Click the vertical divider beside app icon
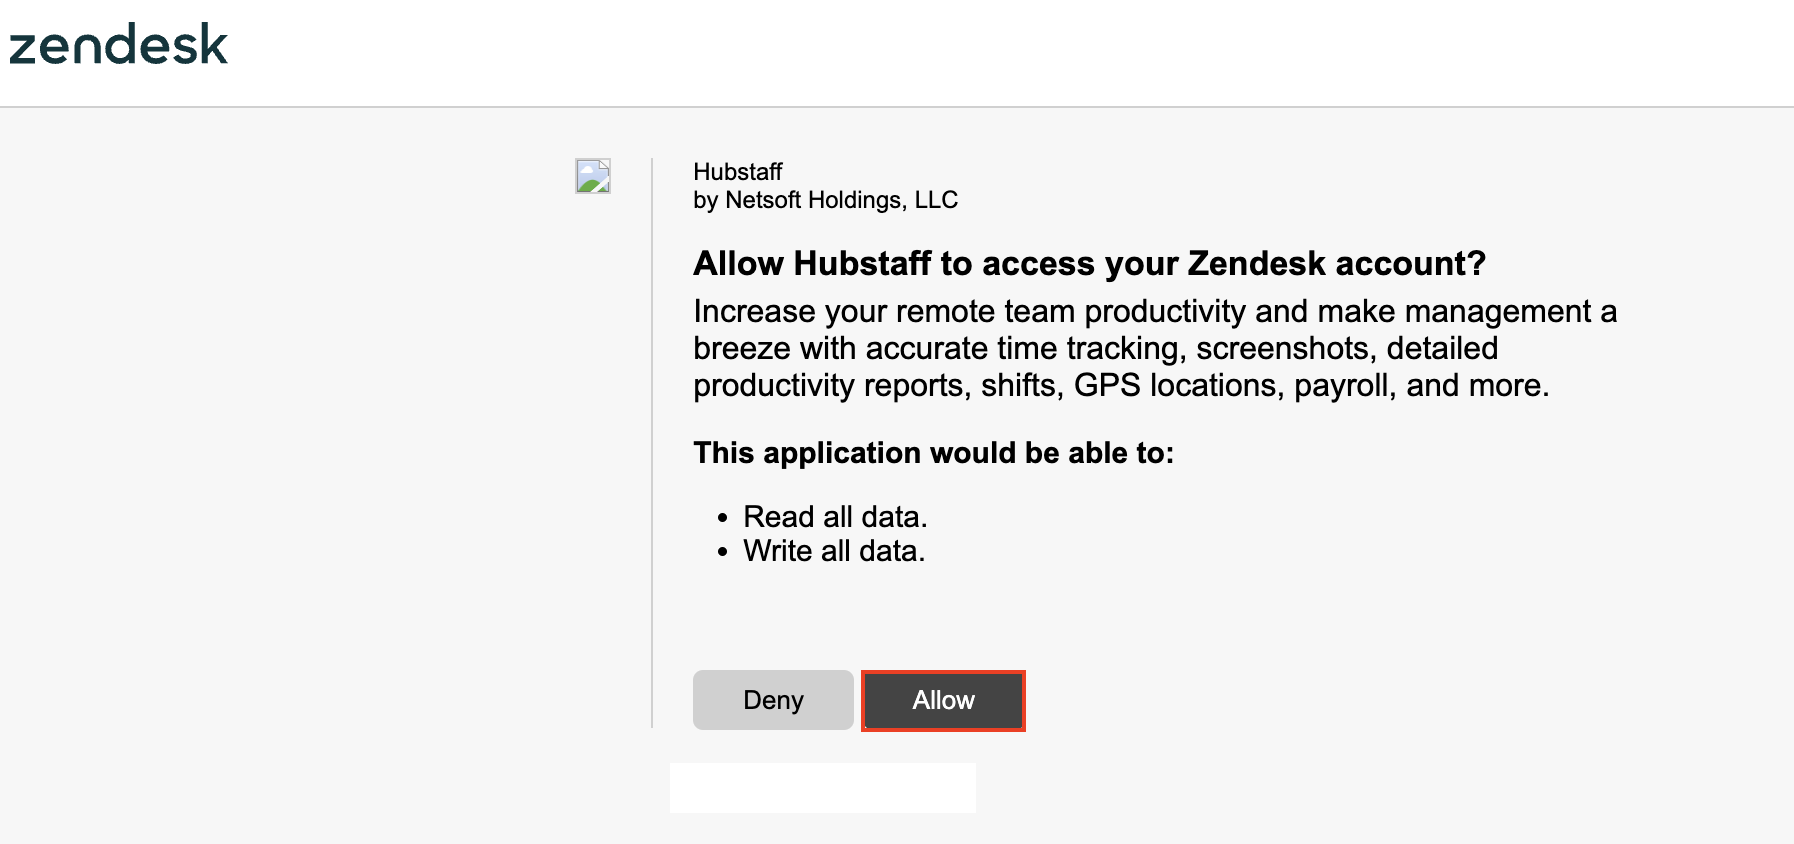 [652, 442]
